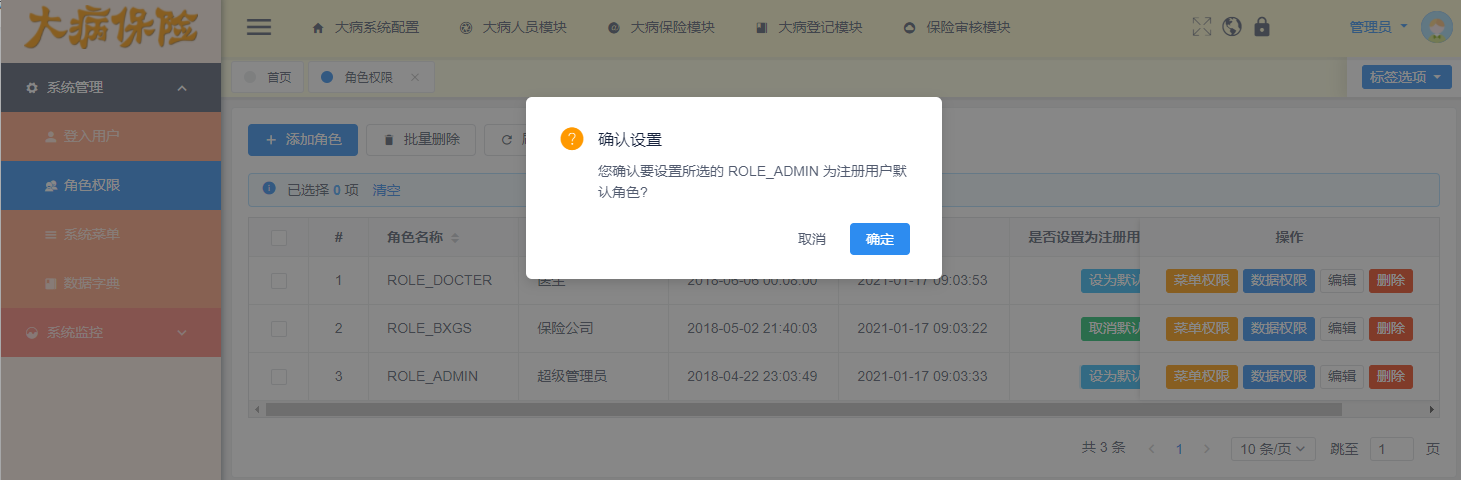Check the ROLE_BXGS row checkbox
1461x480 pixels.
(x=279, y=328)
